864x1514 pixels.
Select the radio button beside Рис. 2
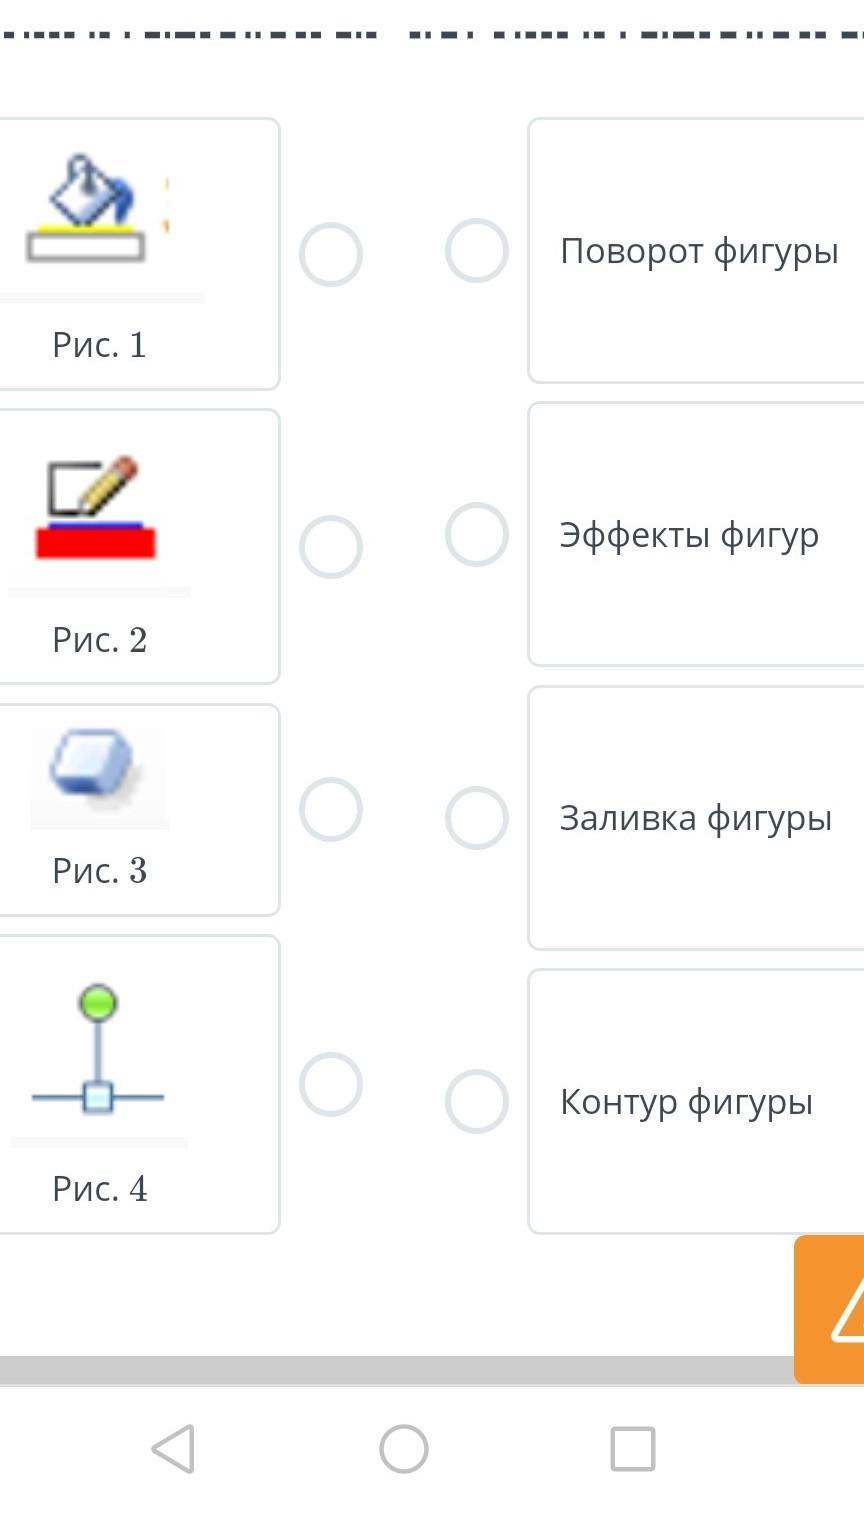pos(331,547)
